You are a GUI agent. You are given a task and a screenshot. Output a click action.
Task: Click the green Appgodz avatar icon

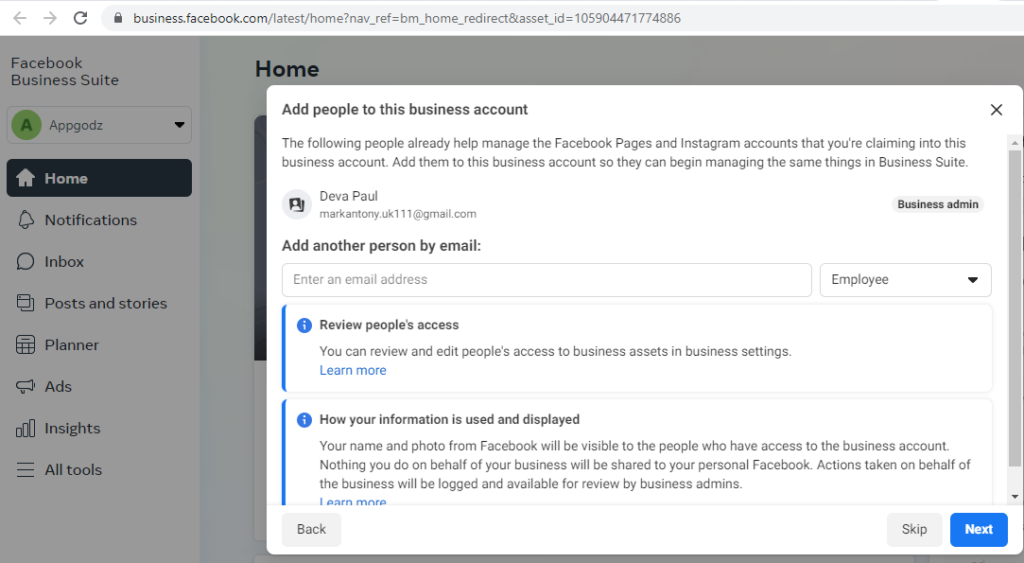[26, 125]
